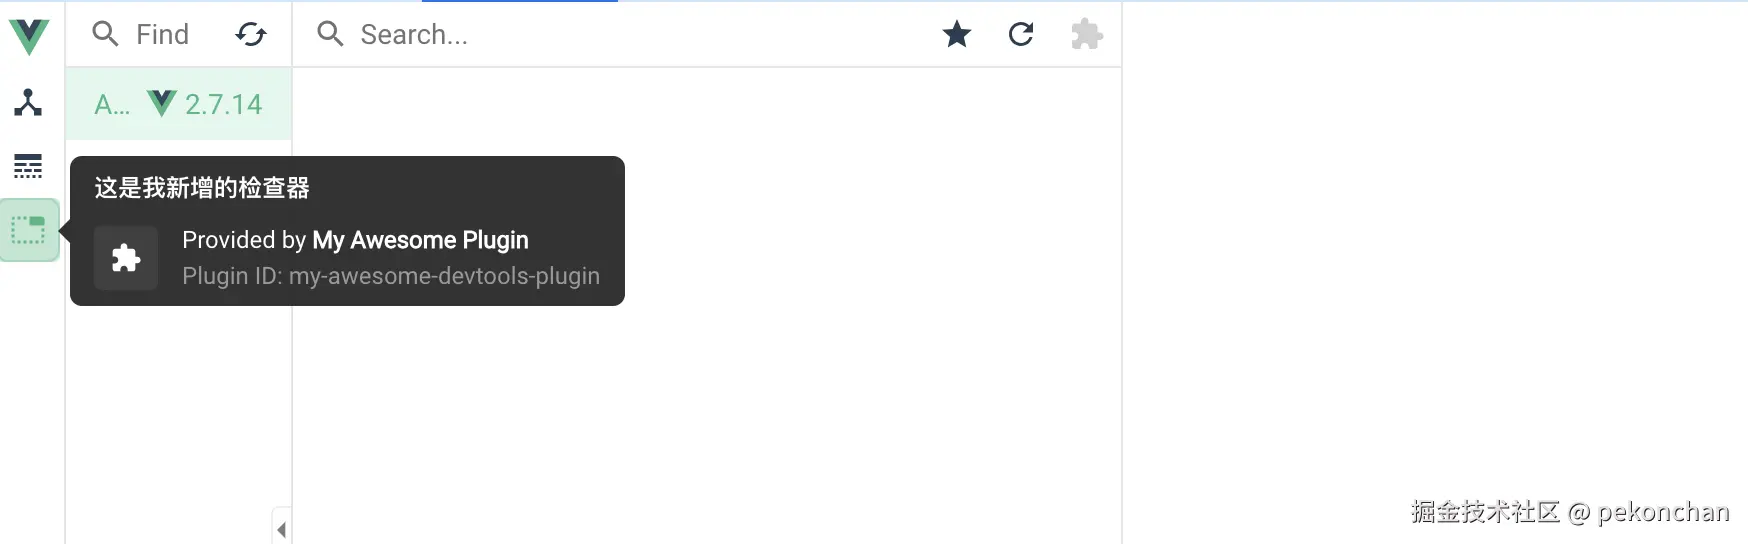
Task: Focus the Find apps input field
Action: point(162,35)
